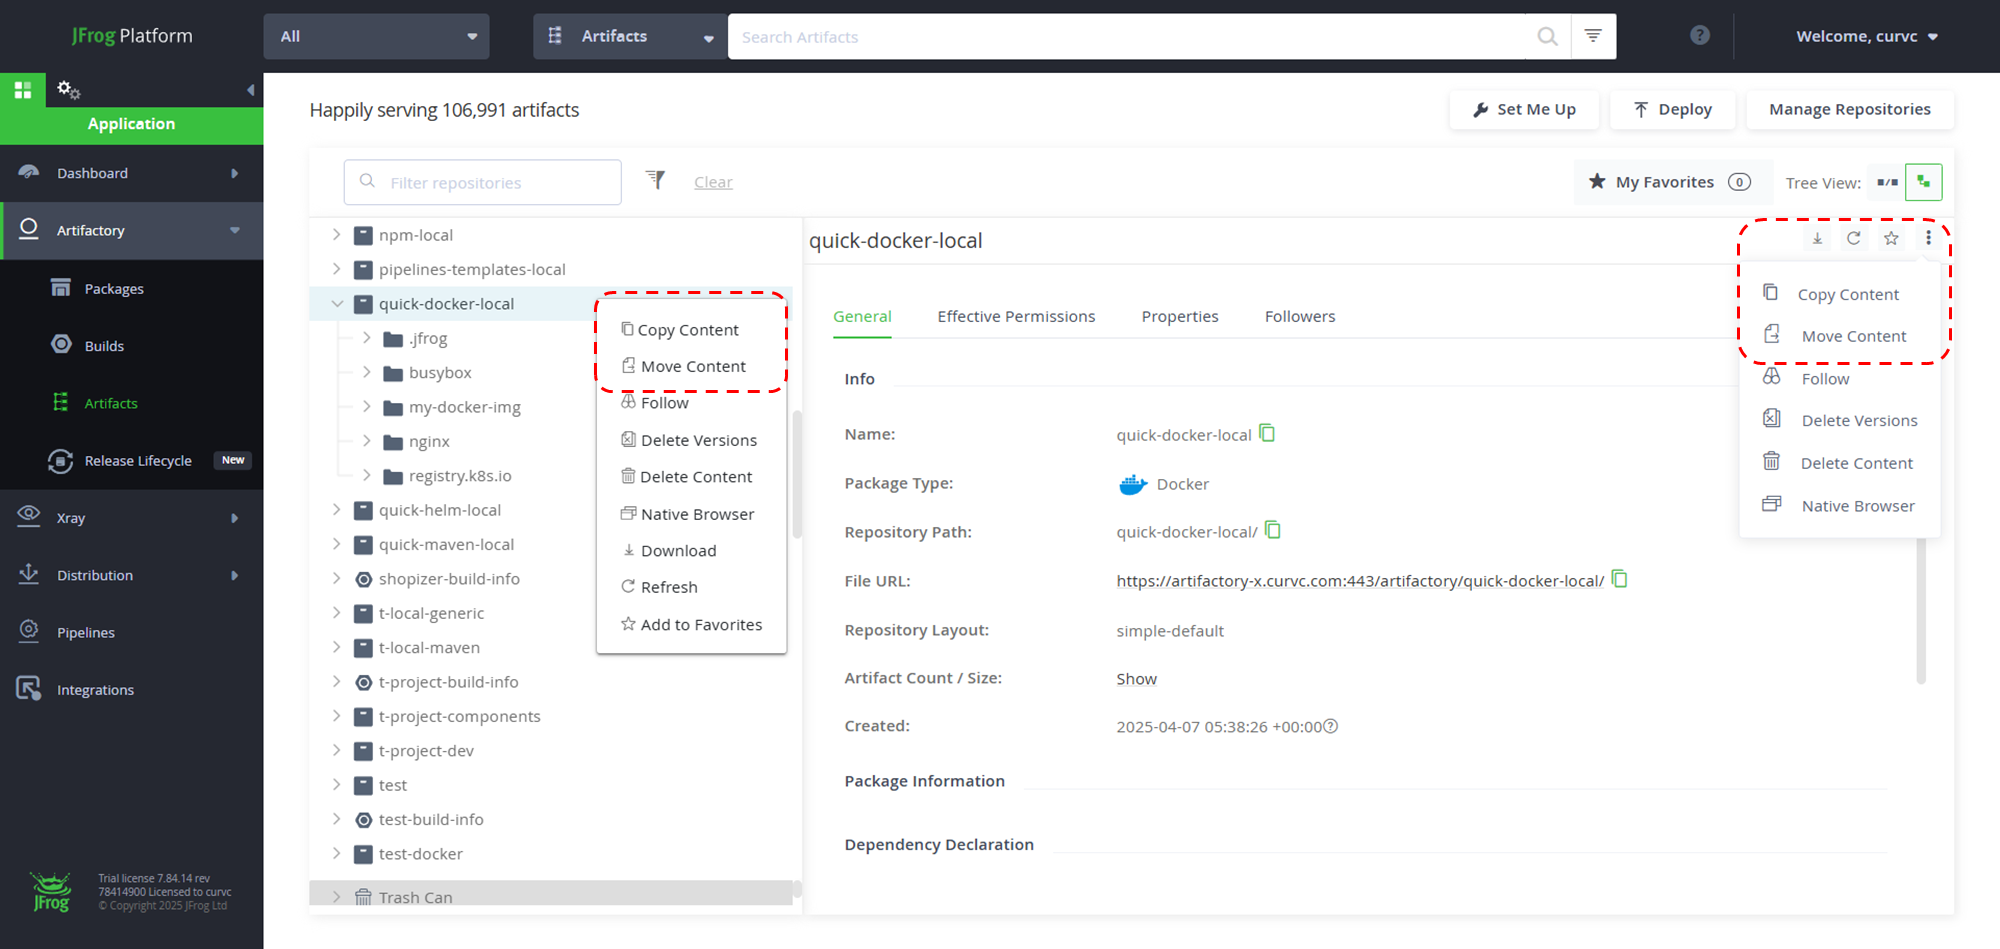Copy the File URL with clipboard icon
Image resolution: width=2000 pixels, height=949 pixels.
tap(1620, 579)
